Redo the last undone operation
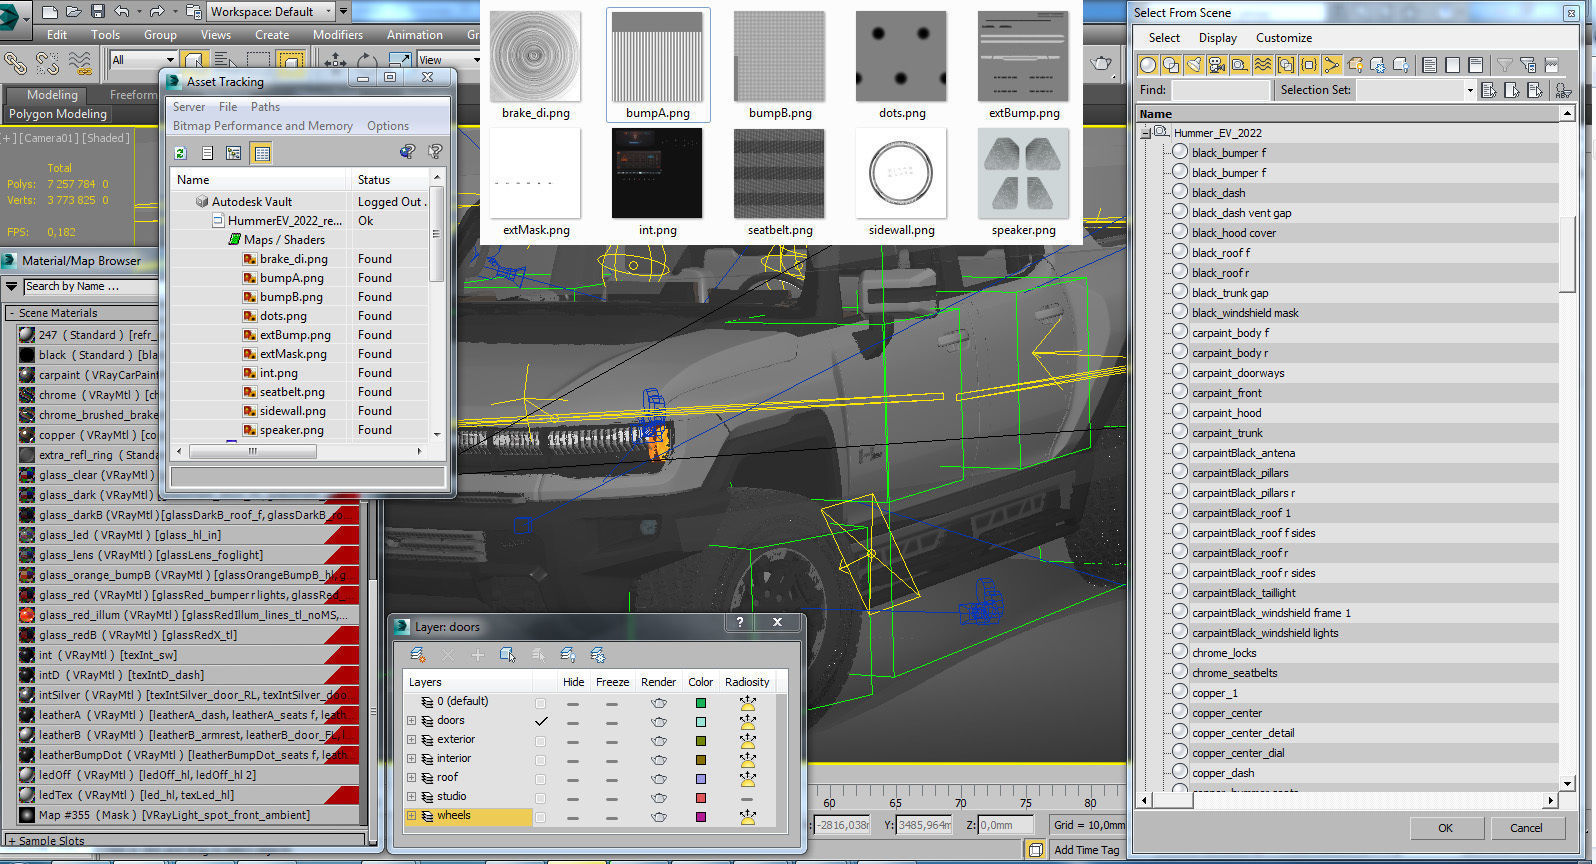 [x=157, y=11]
